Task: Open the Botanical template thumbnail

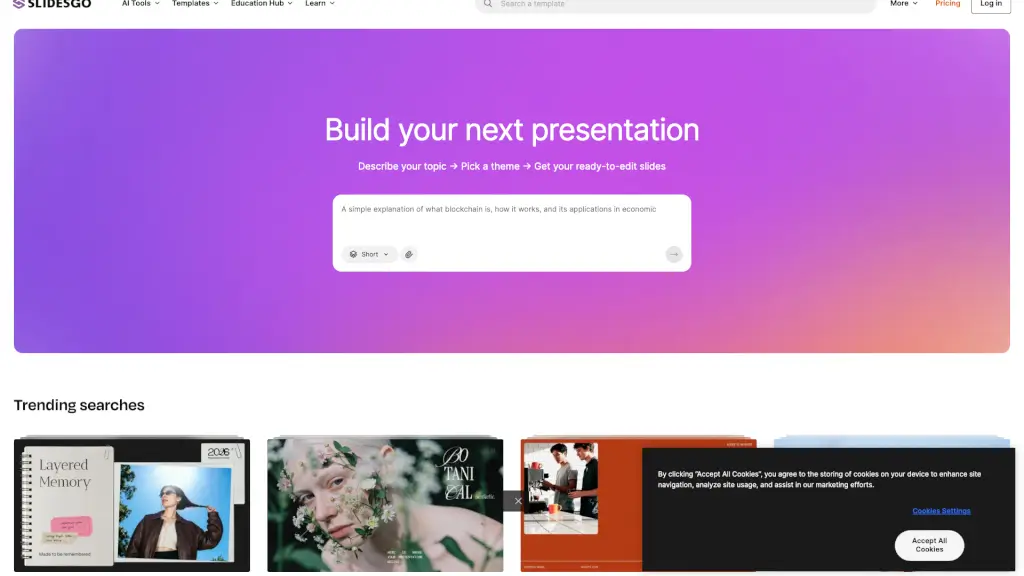Action: click(385, 504)
